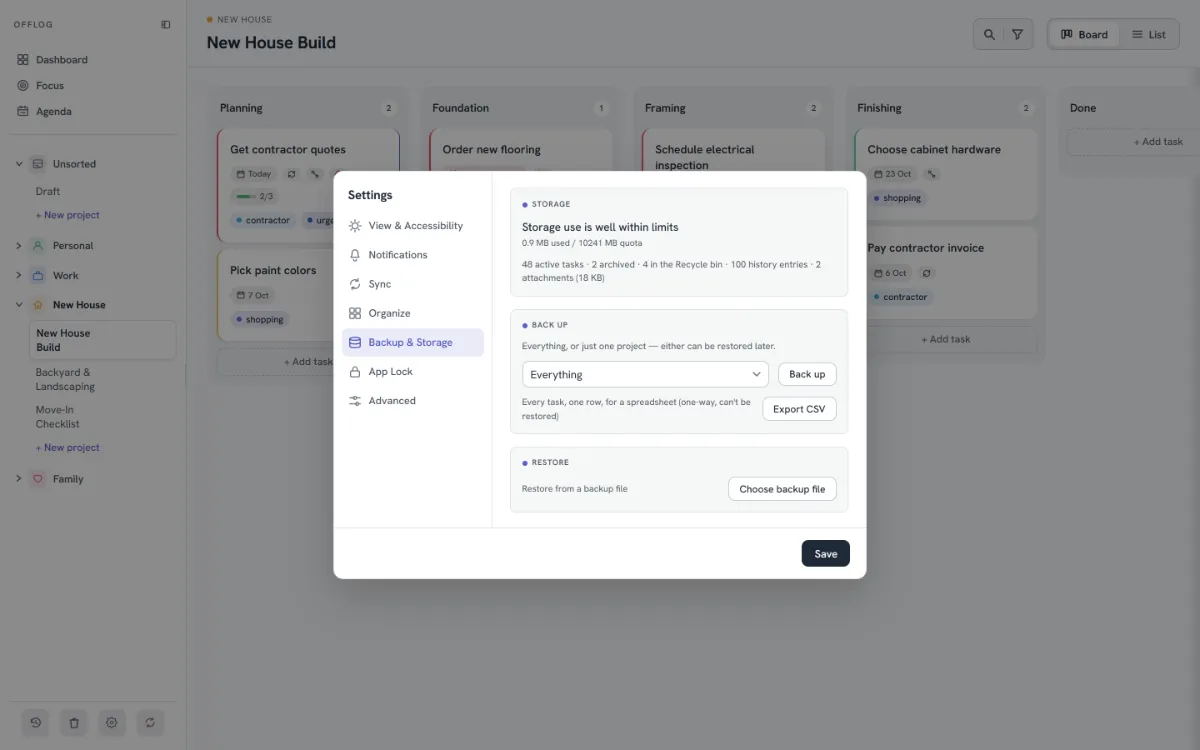Click Export CSV button

pos(799,409)
